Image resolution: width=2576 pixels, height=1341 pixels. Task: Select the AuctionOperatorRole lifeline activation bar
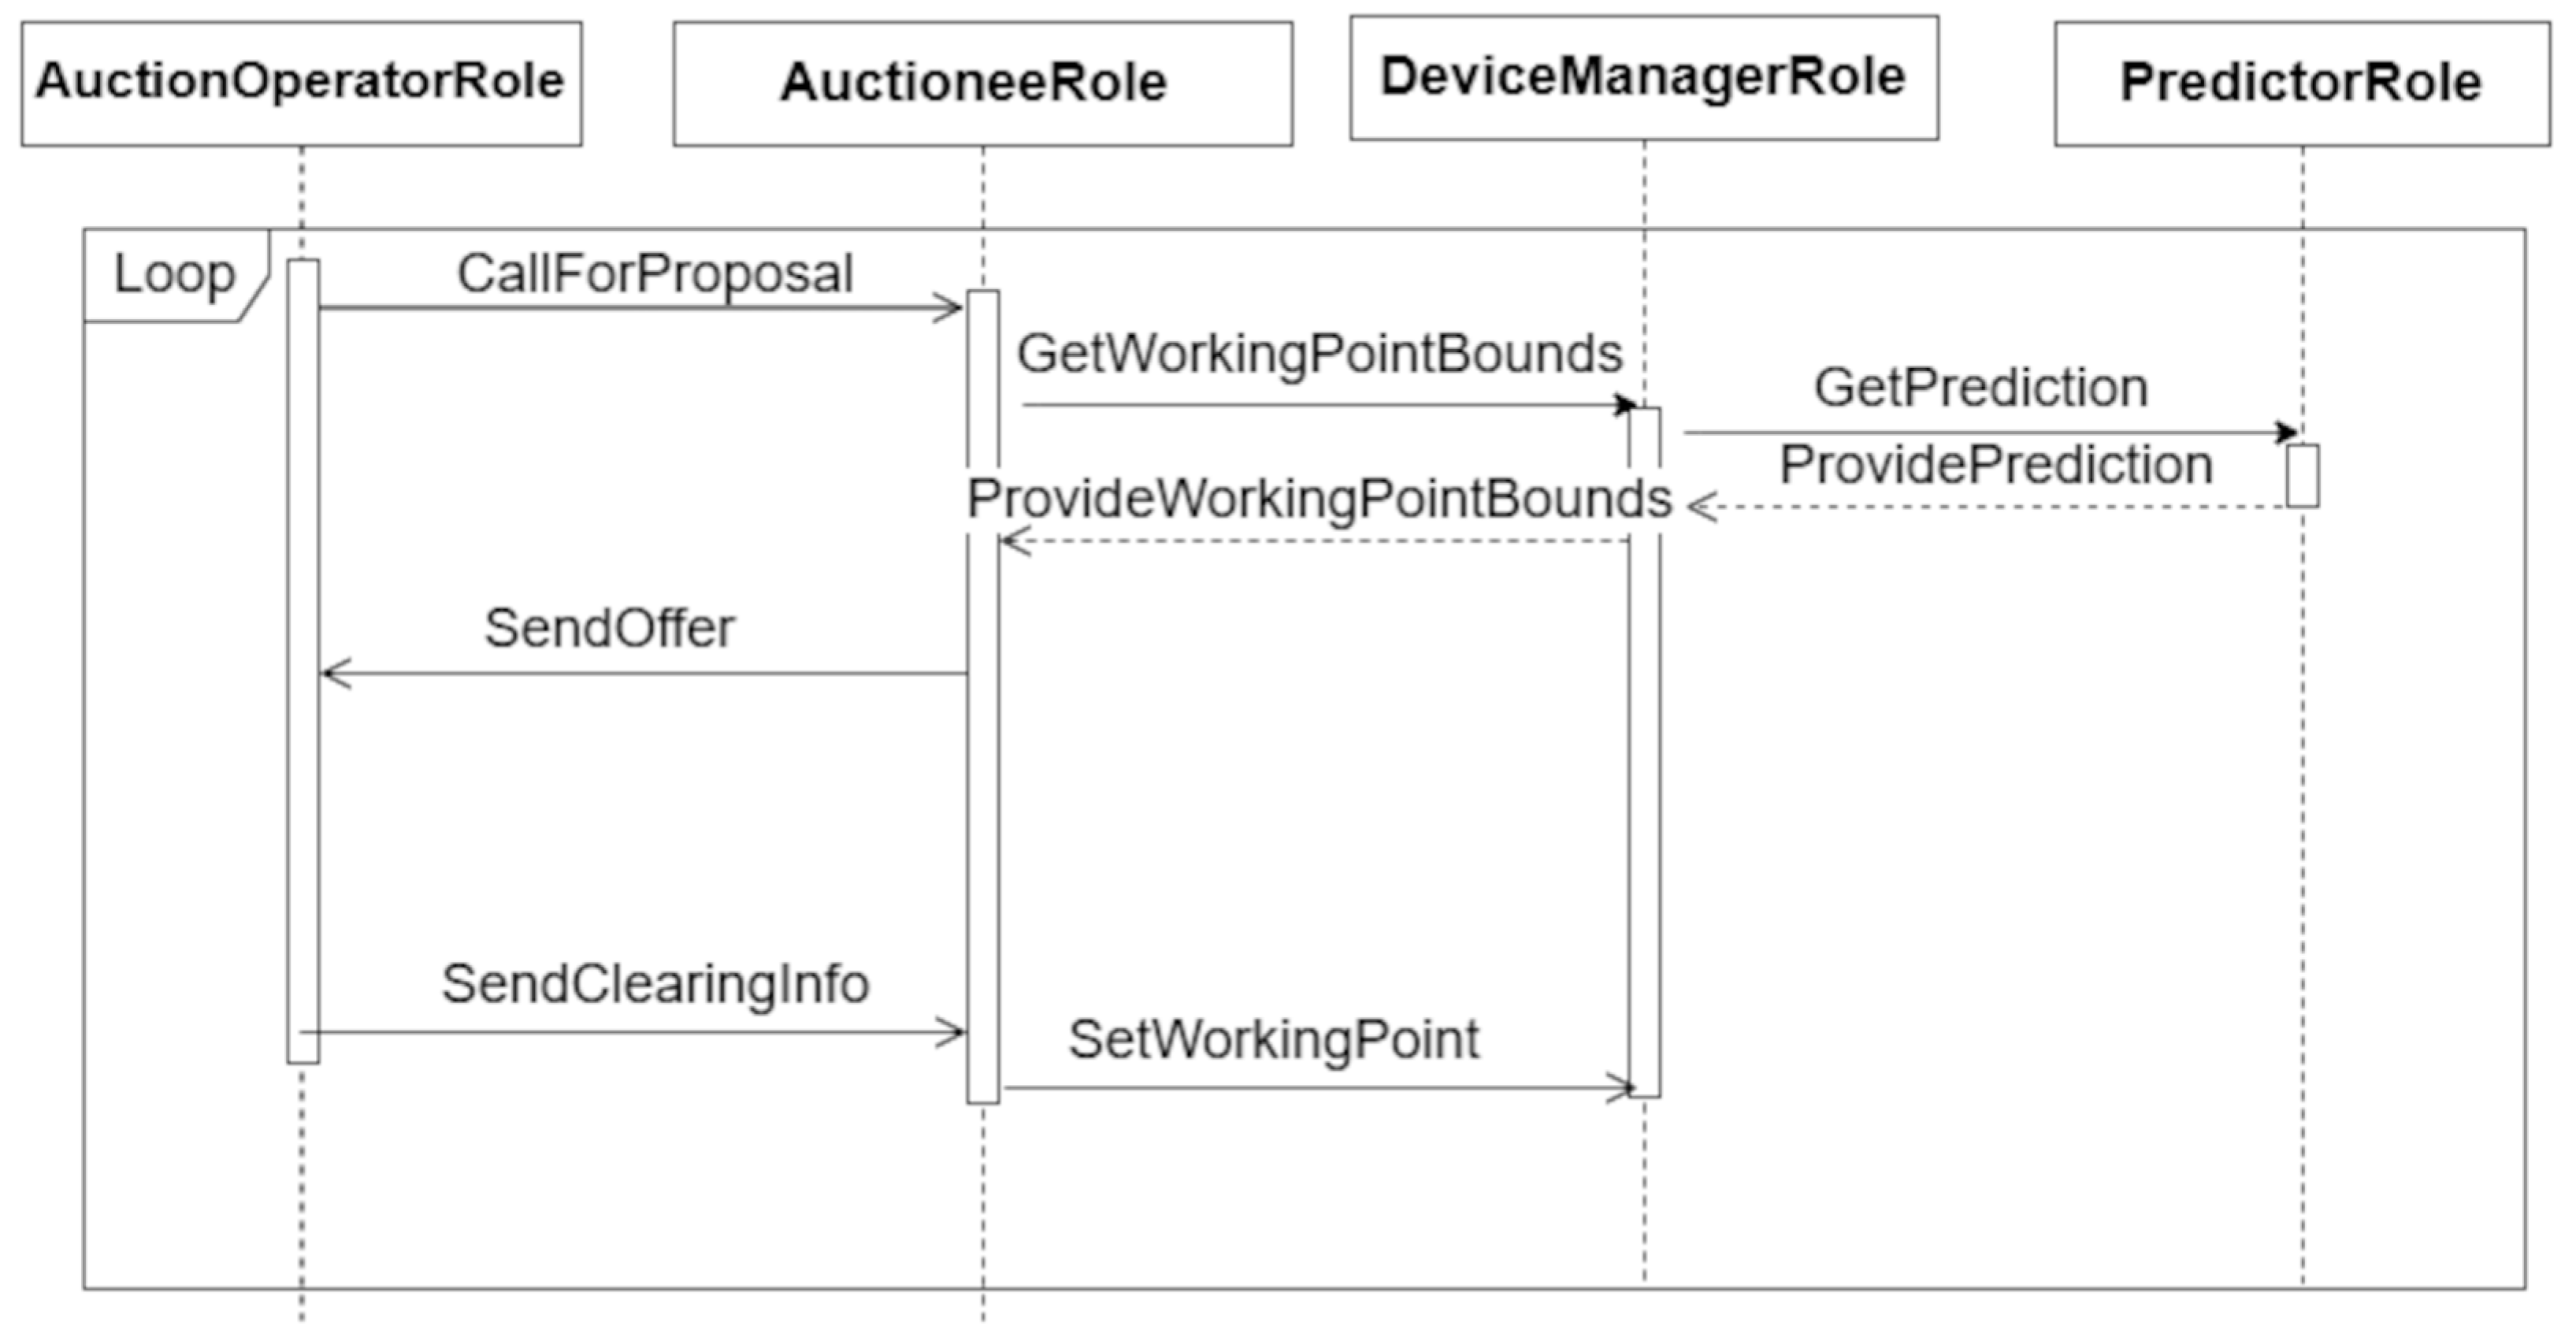[303, 660]
